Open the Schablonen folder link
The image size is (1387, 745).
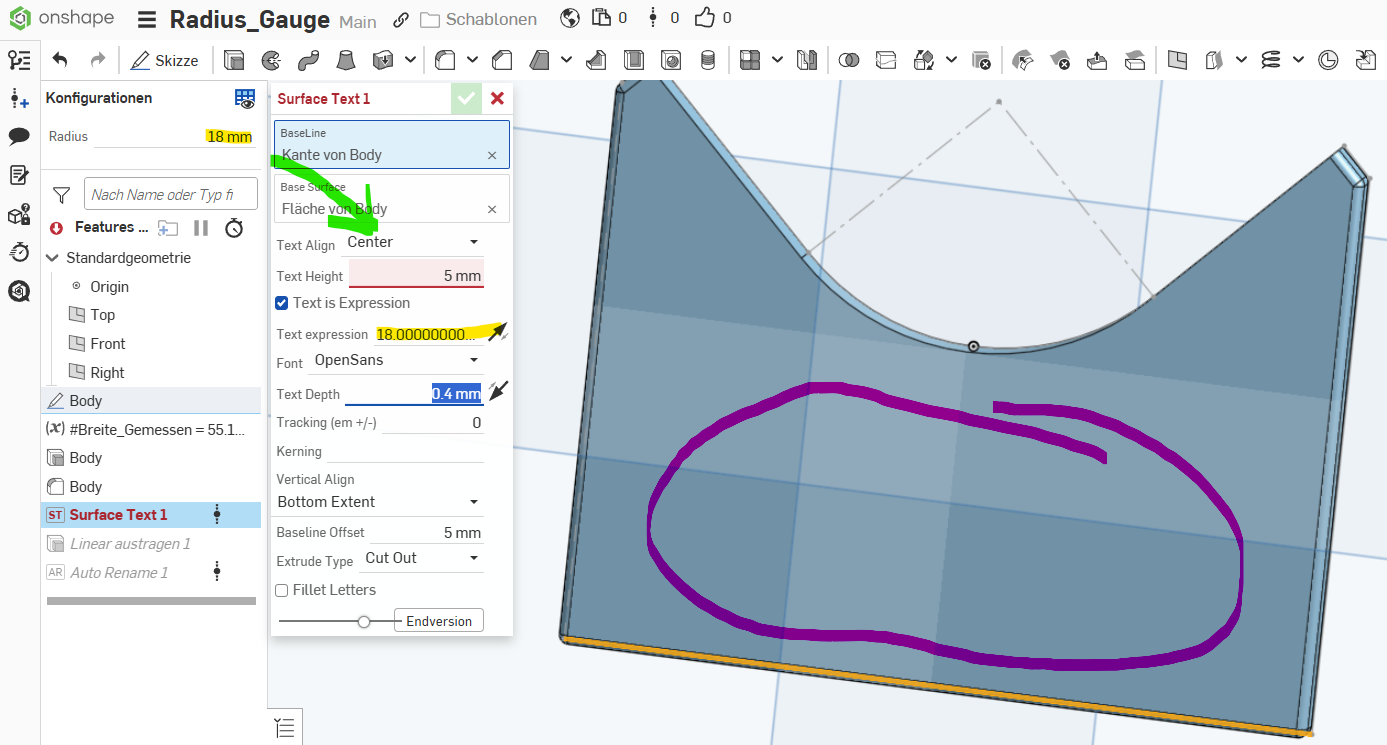click(x=478, y=19)
